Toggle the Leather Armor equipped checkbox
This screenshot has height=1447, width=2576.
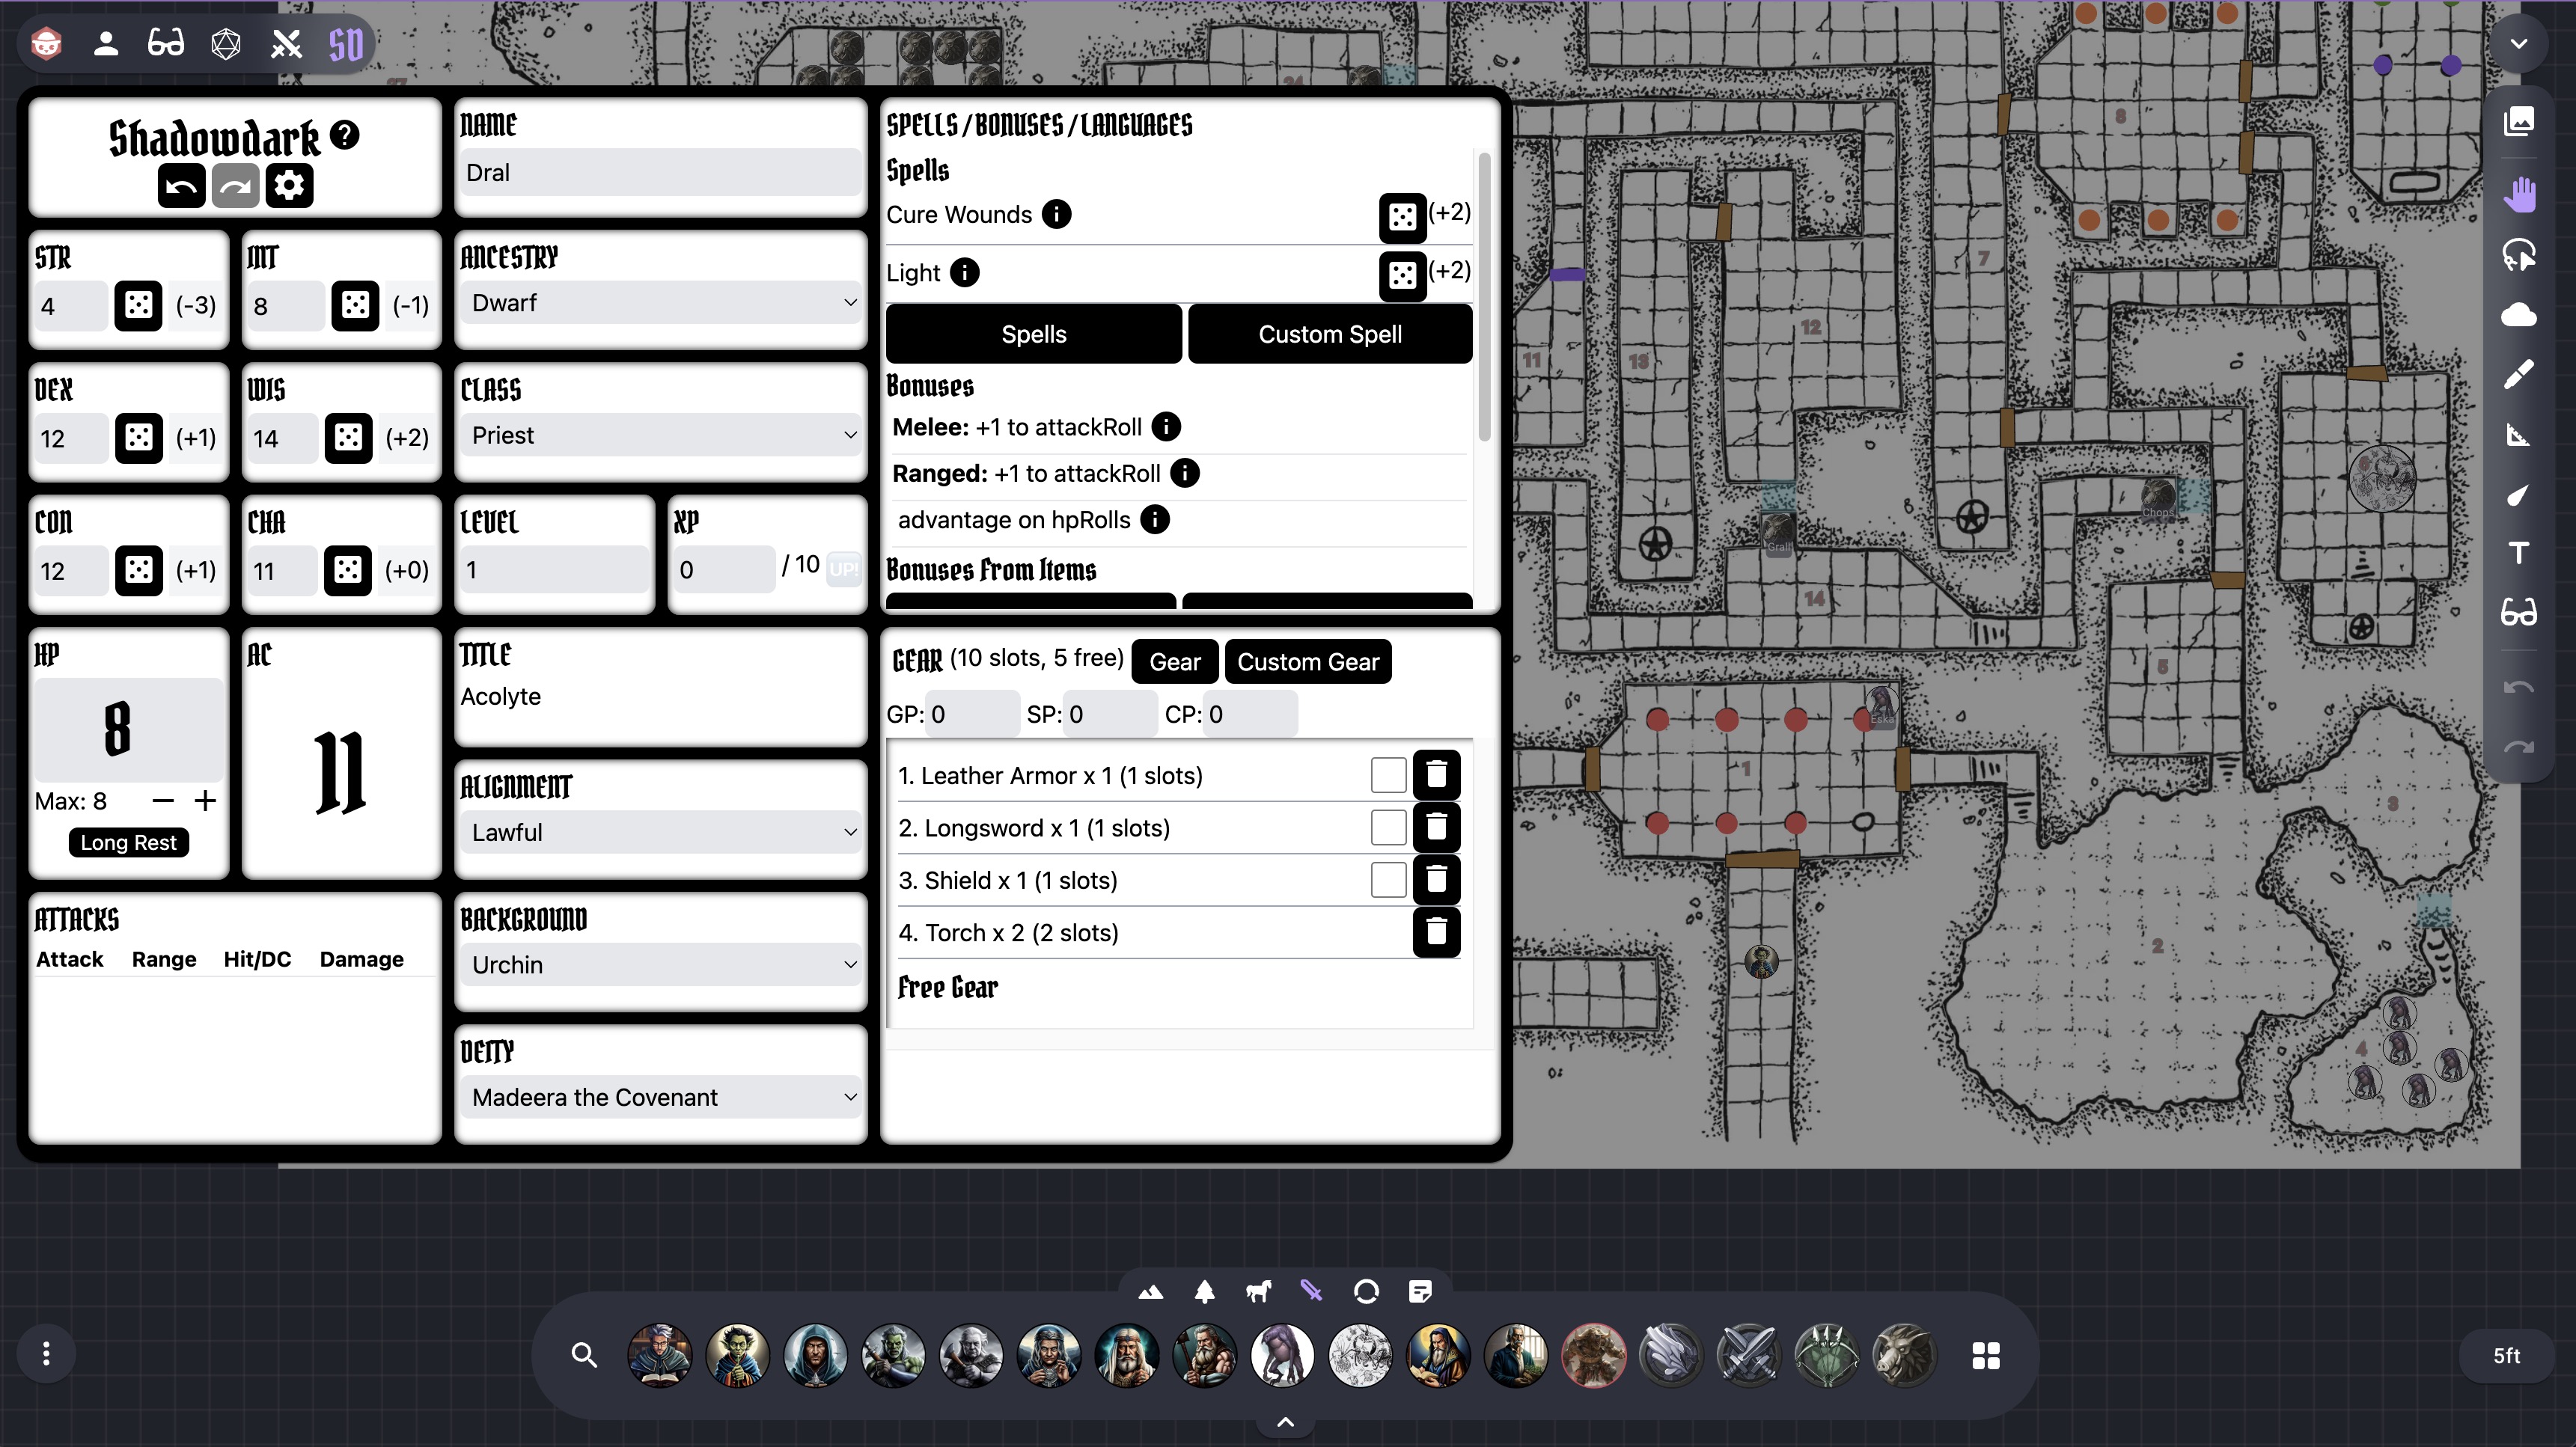click(1388, 775)
